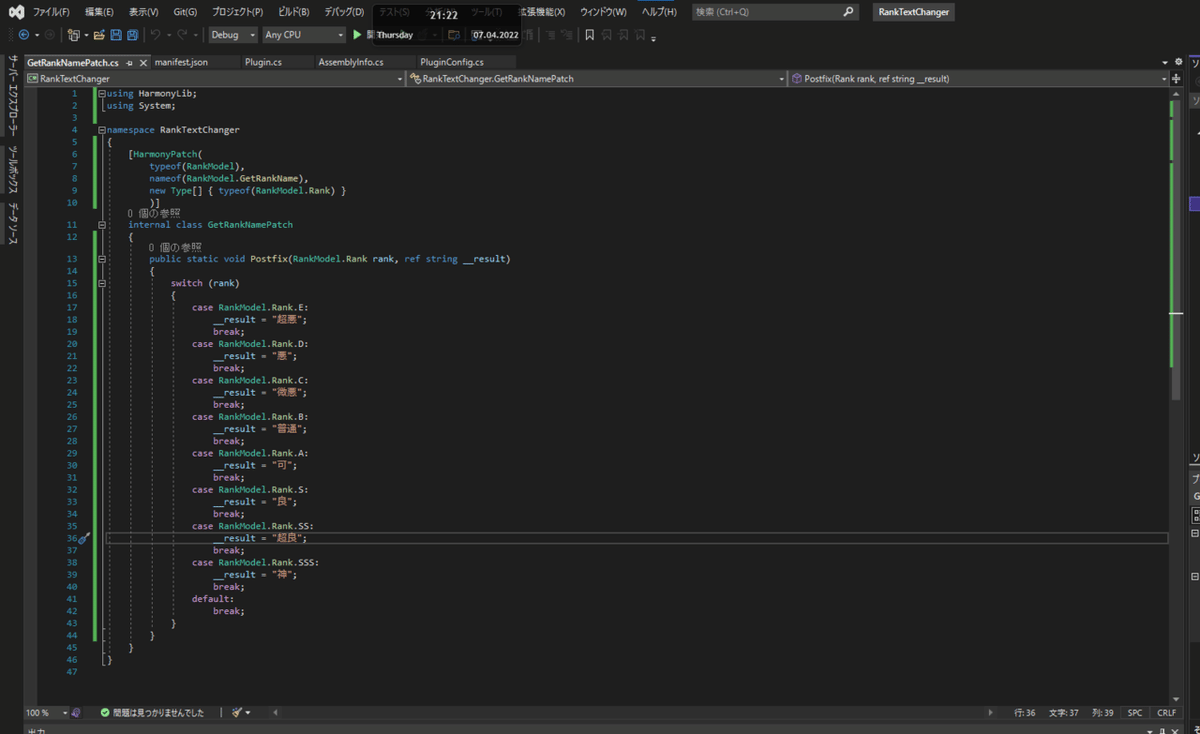This screenshot has height=734, width=1200.
Task: Click the Undo arrow icon
Action: (x=155, y=35)
